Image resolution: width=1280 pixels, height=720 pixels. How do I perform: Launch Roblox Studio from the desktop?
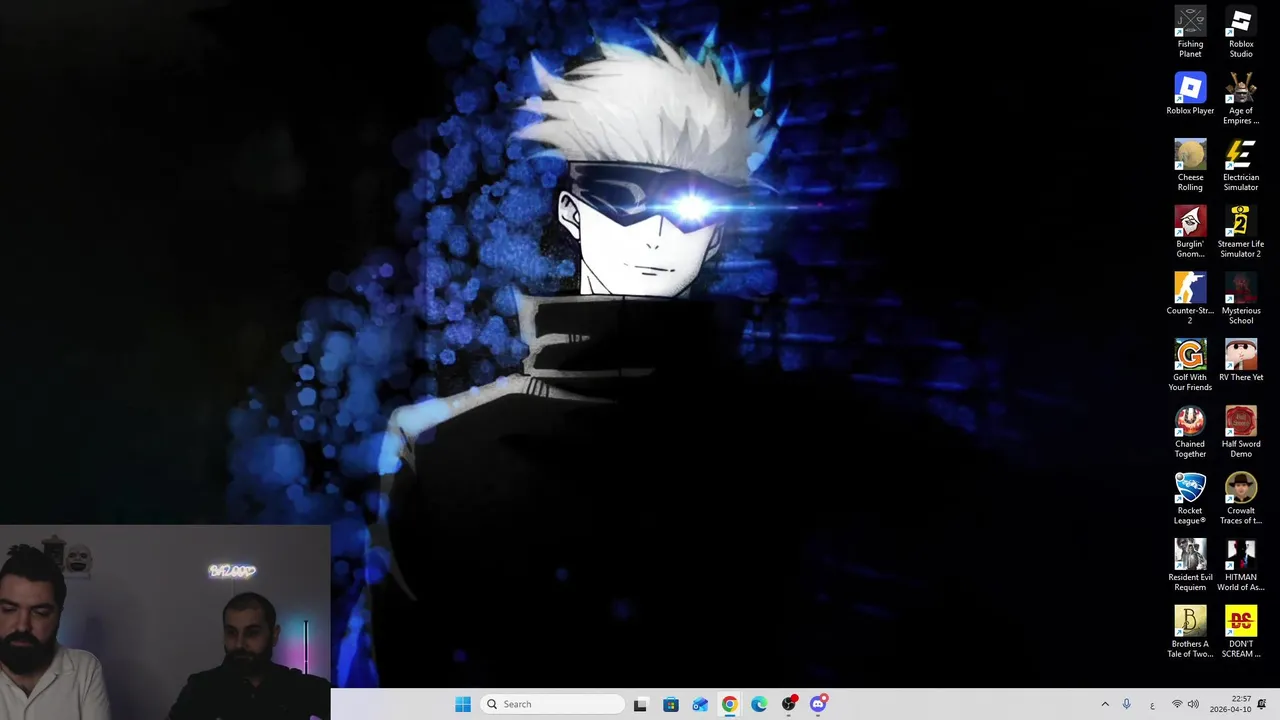(x=1241, y=32)
